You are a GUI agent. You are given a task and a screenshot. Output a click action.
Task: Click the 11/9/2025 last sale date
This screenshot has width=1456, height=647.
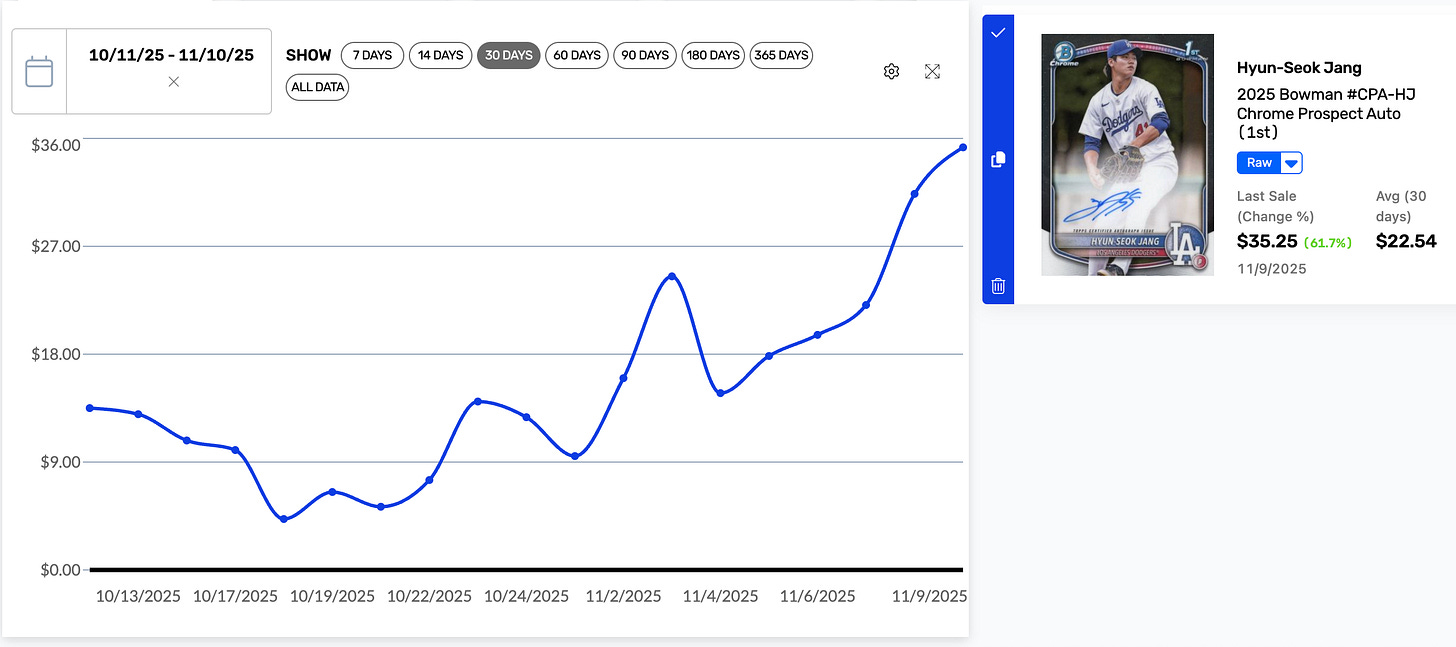(1271, 269)
